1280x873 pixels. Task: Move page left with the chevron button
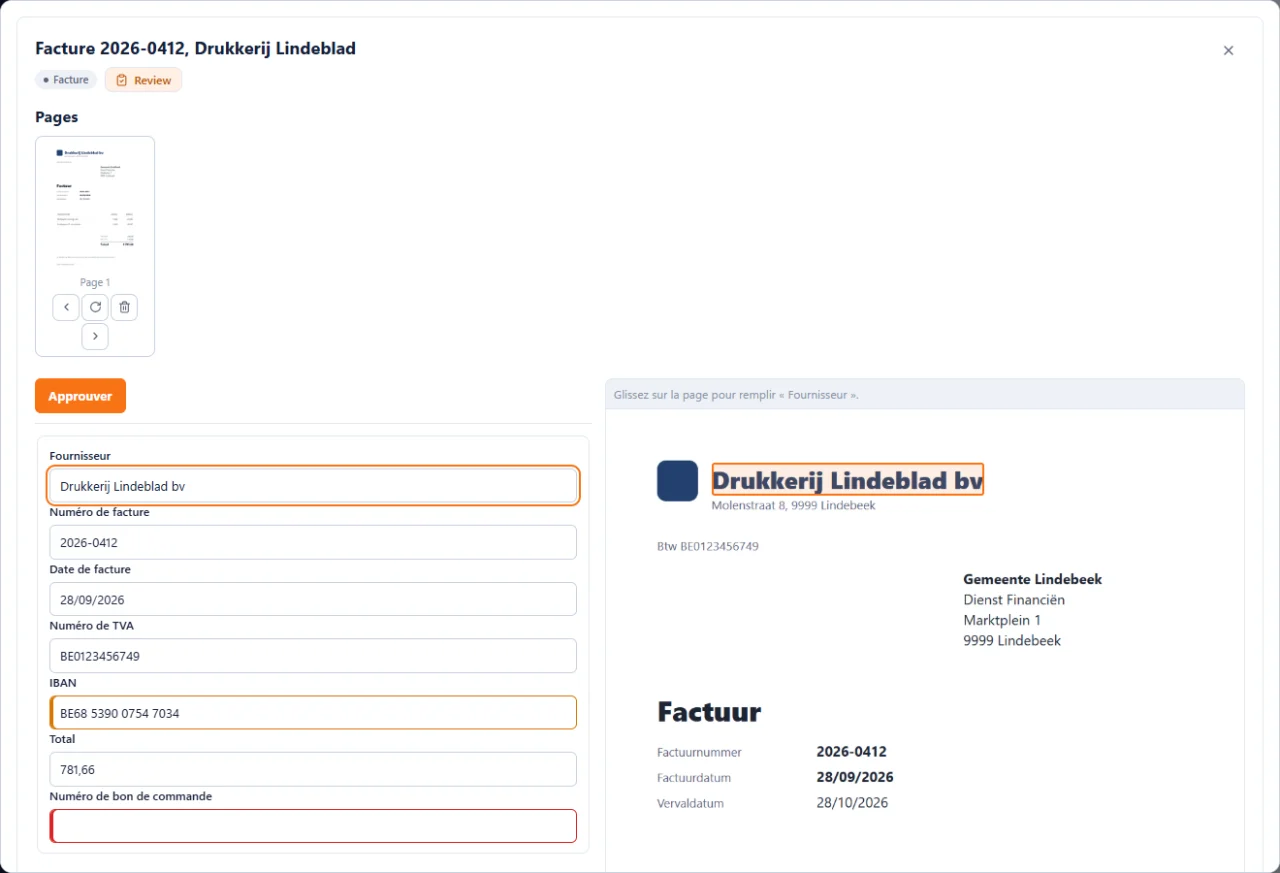[x=66, y=307]
